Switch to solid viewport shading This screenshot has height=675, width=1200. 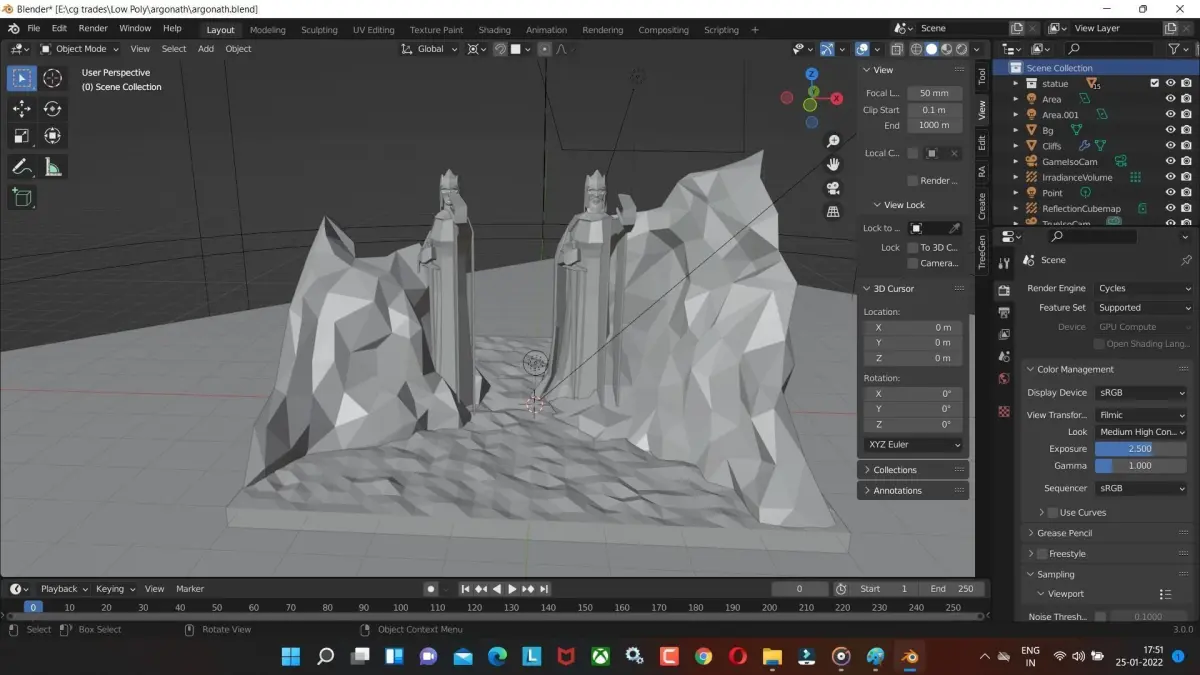pos(931,48)
